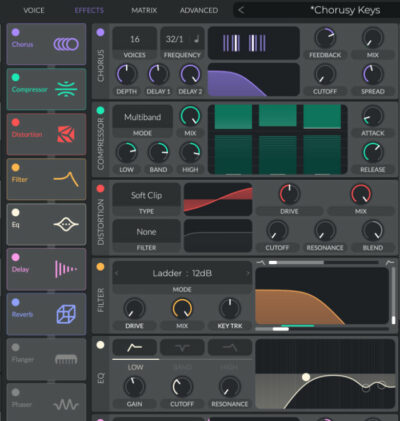Click the multiband compressor level display
Viewport: 400px width, 421px height.
278,139
